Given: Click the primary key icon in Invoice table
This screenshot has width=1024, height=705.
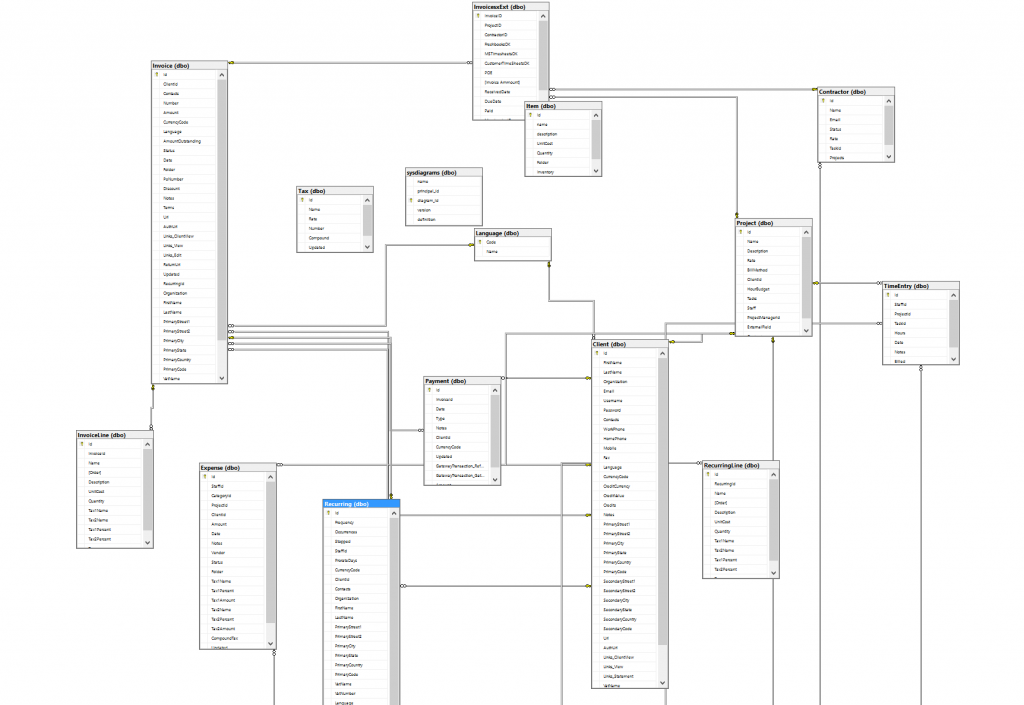Looking at the screenshot, I should (x=155, y=75).
